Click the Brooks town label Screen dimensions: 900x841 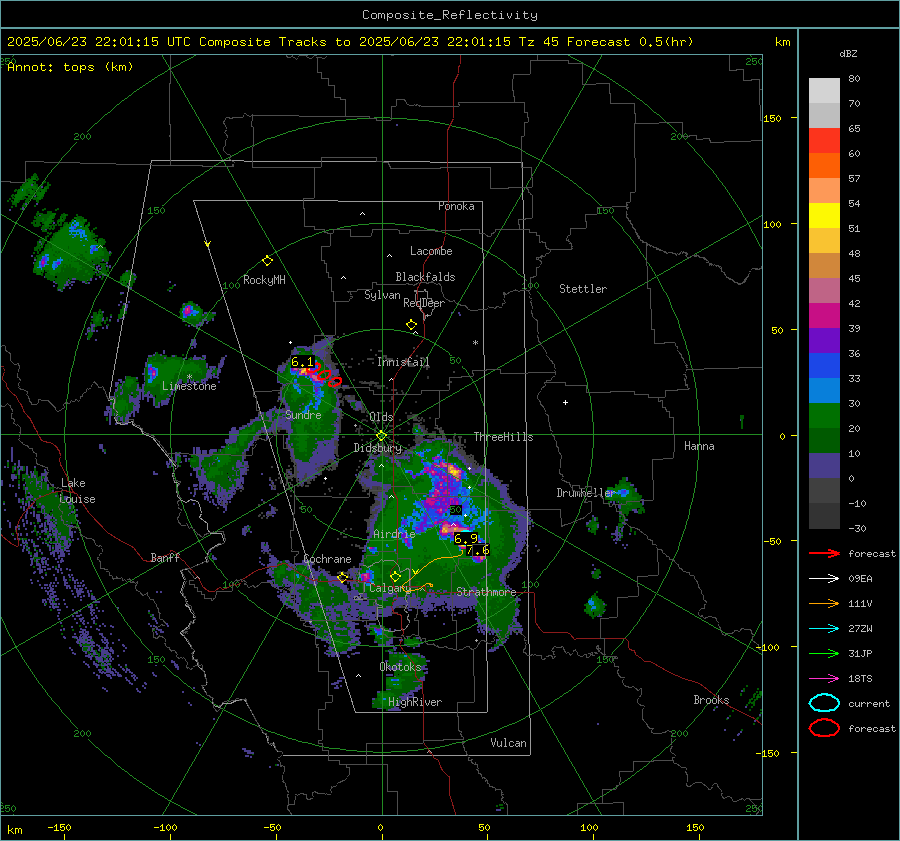pos(711,700)
